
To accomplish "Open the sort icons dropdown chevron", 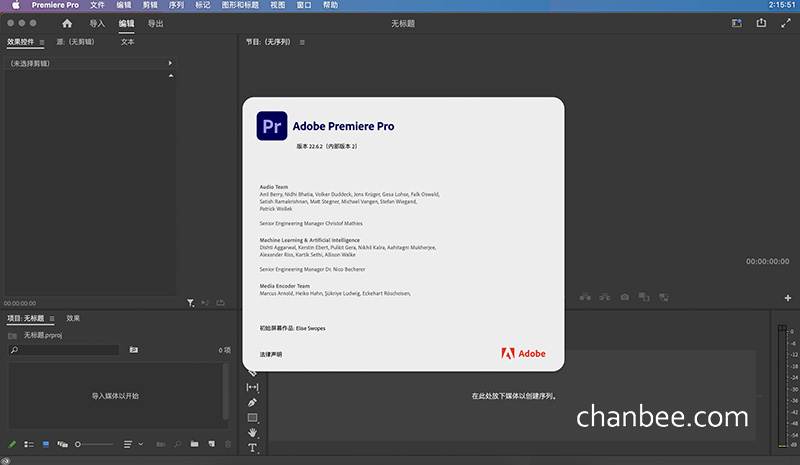I will pyautogui.click(x=141, y=444).
